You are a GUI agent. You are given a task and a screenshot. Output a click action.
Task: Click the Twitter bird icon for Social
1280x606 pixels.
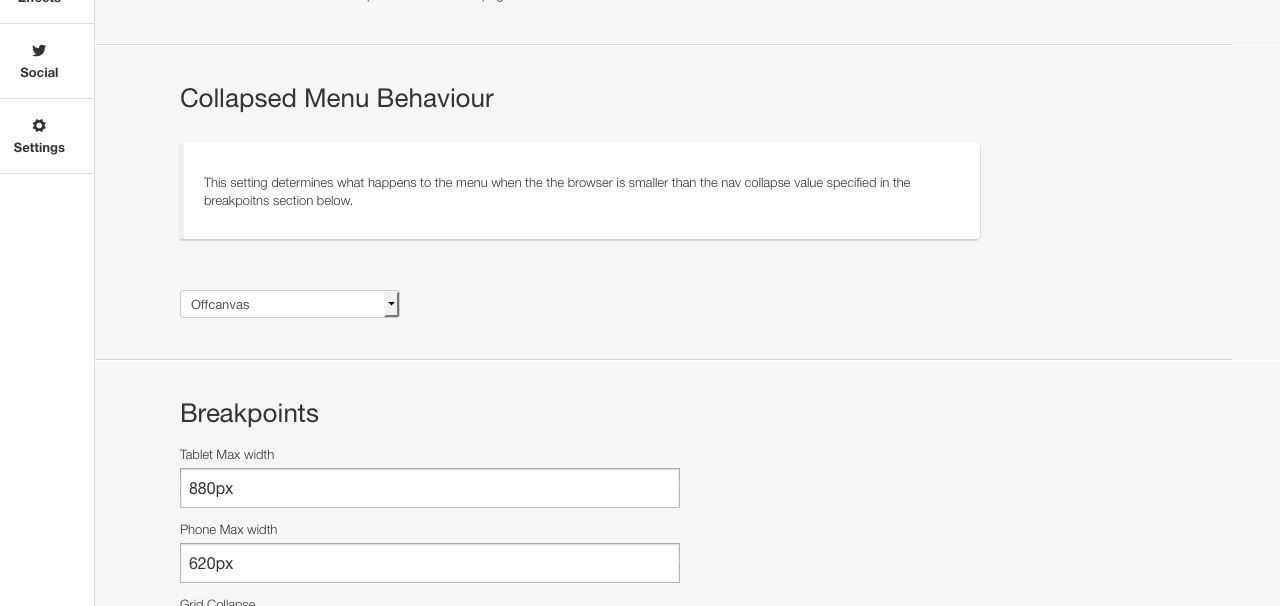coord(39,50)
